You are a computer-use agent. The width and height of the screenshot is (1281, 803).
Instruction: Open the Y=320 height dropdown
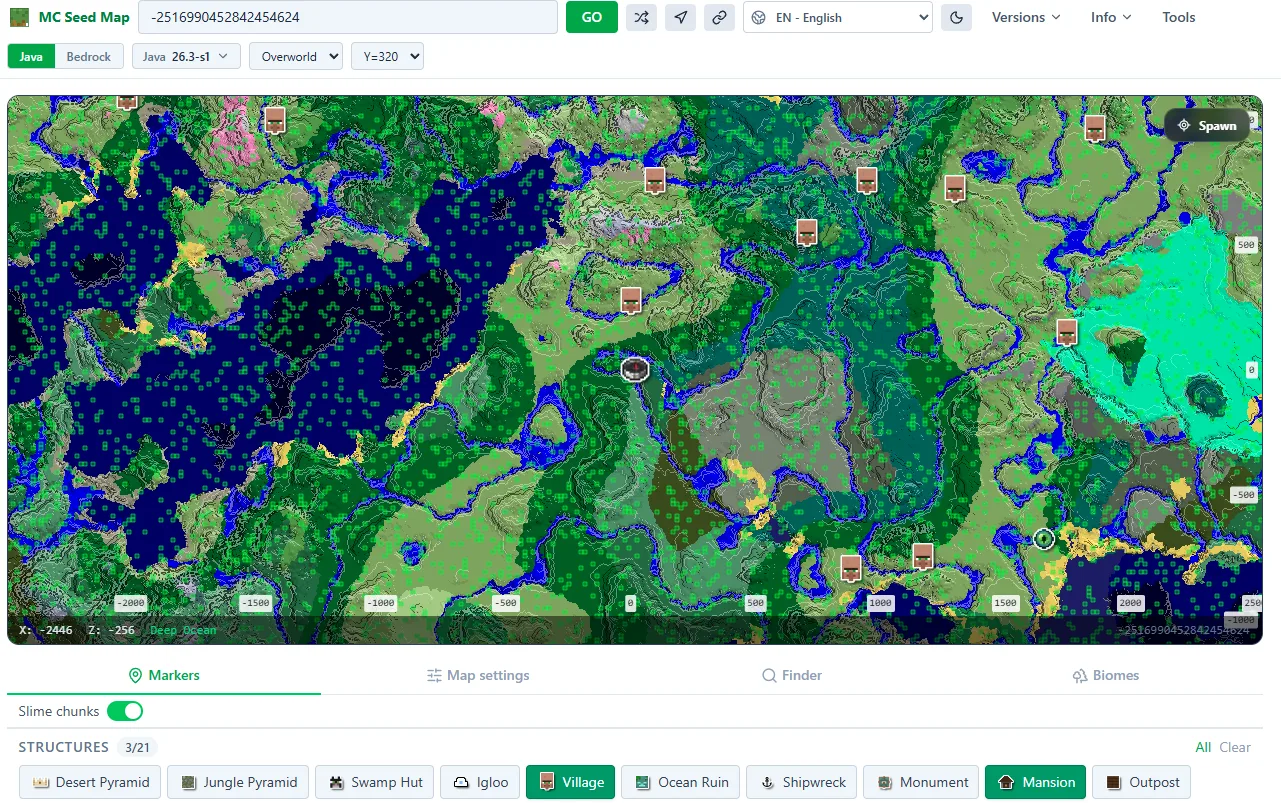pos(387,56)
